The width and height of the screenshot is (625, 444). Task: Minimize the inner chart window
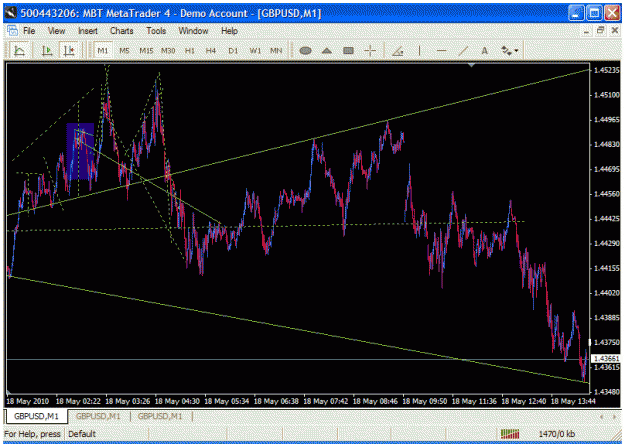pos(586,31)
